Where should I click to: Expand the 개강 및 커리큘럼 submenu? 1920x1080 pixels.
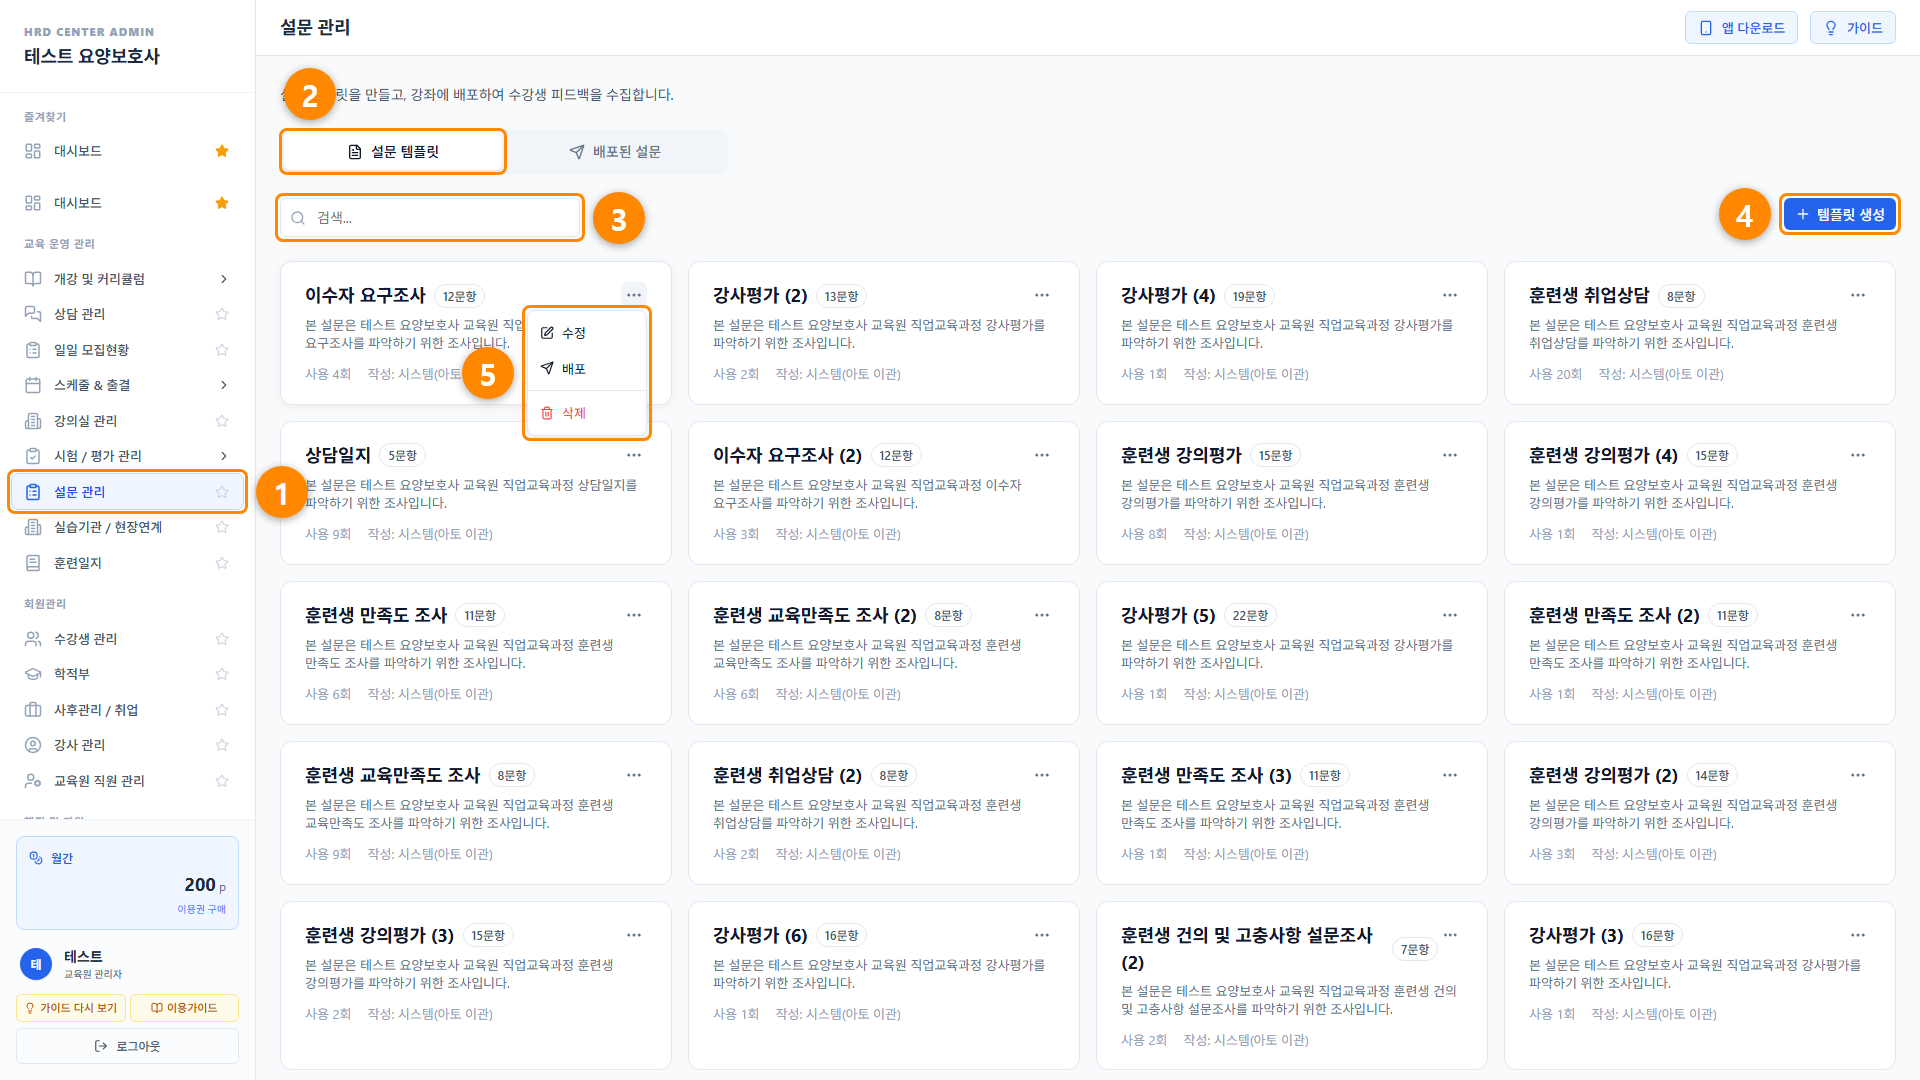pyautogui.click(x=223, y=279)
